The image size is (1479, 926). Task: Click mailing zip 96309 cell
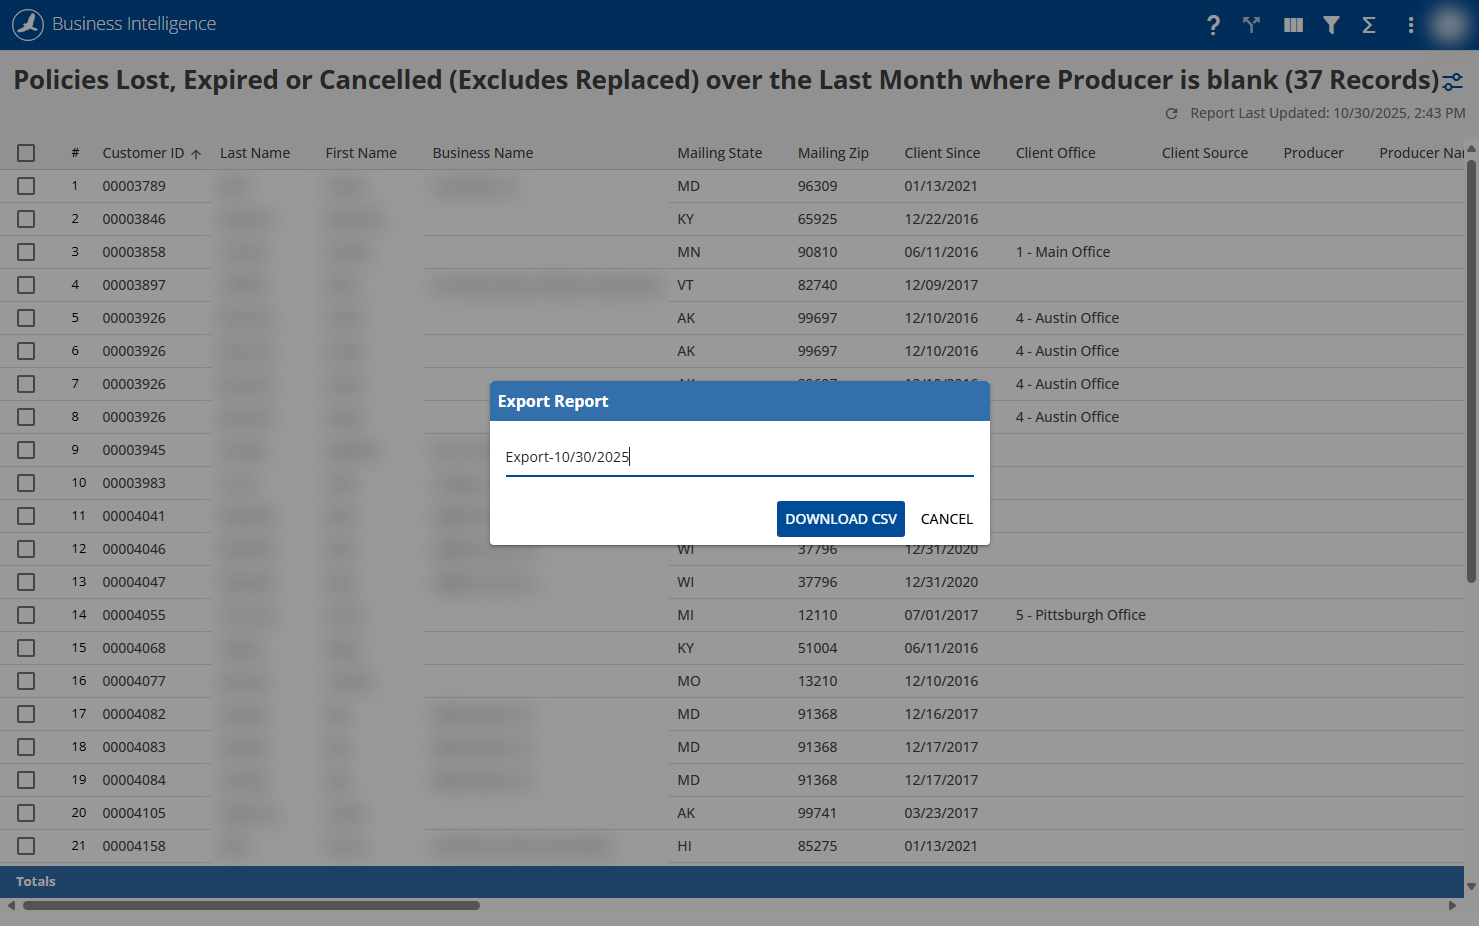(818, 186)
